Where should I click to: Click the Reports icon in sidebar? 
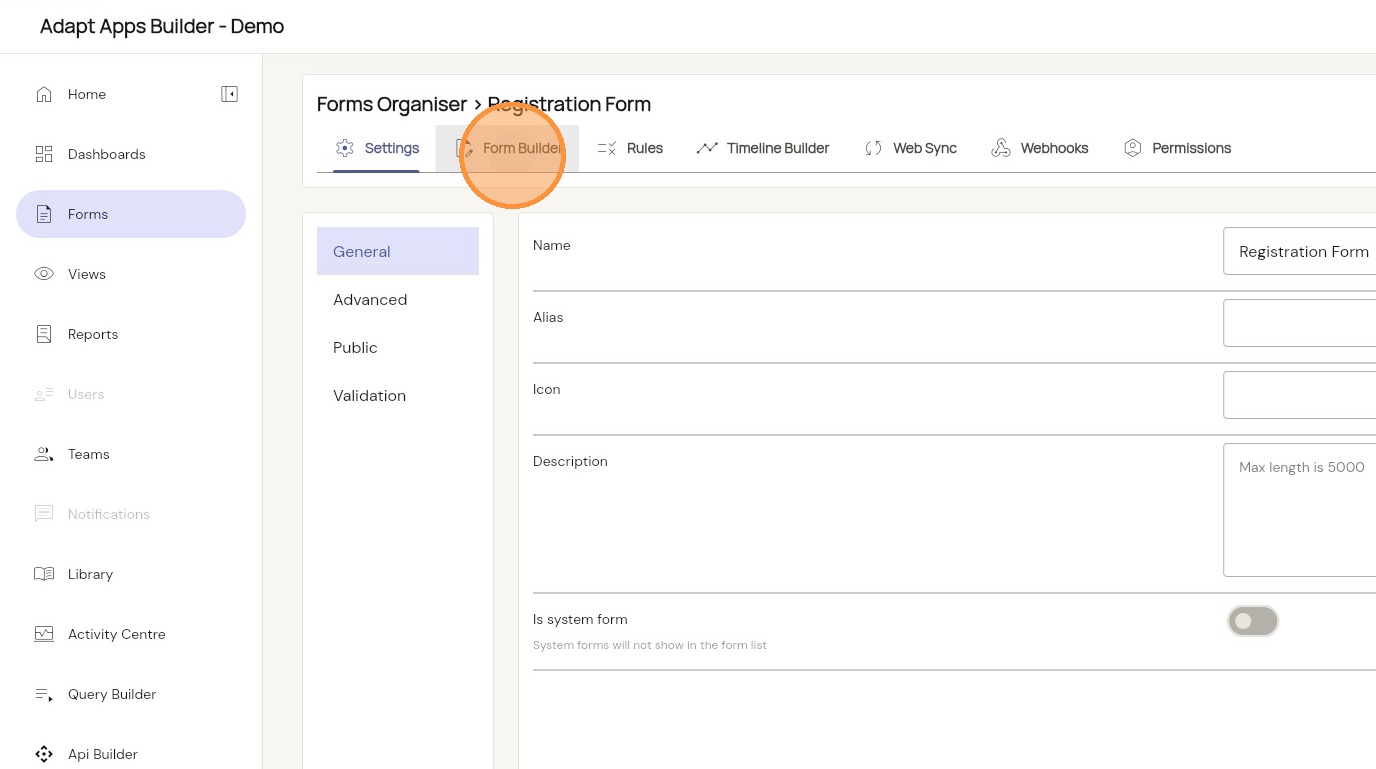tap(44, 334)
